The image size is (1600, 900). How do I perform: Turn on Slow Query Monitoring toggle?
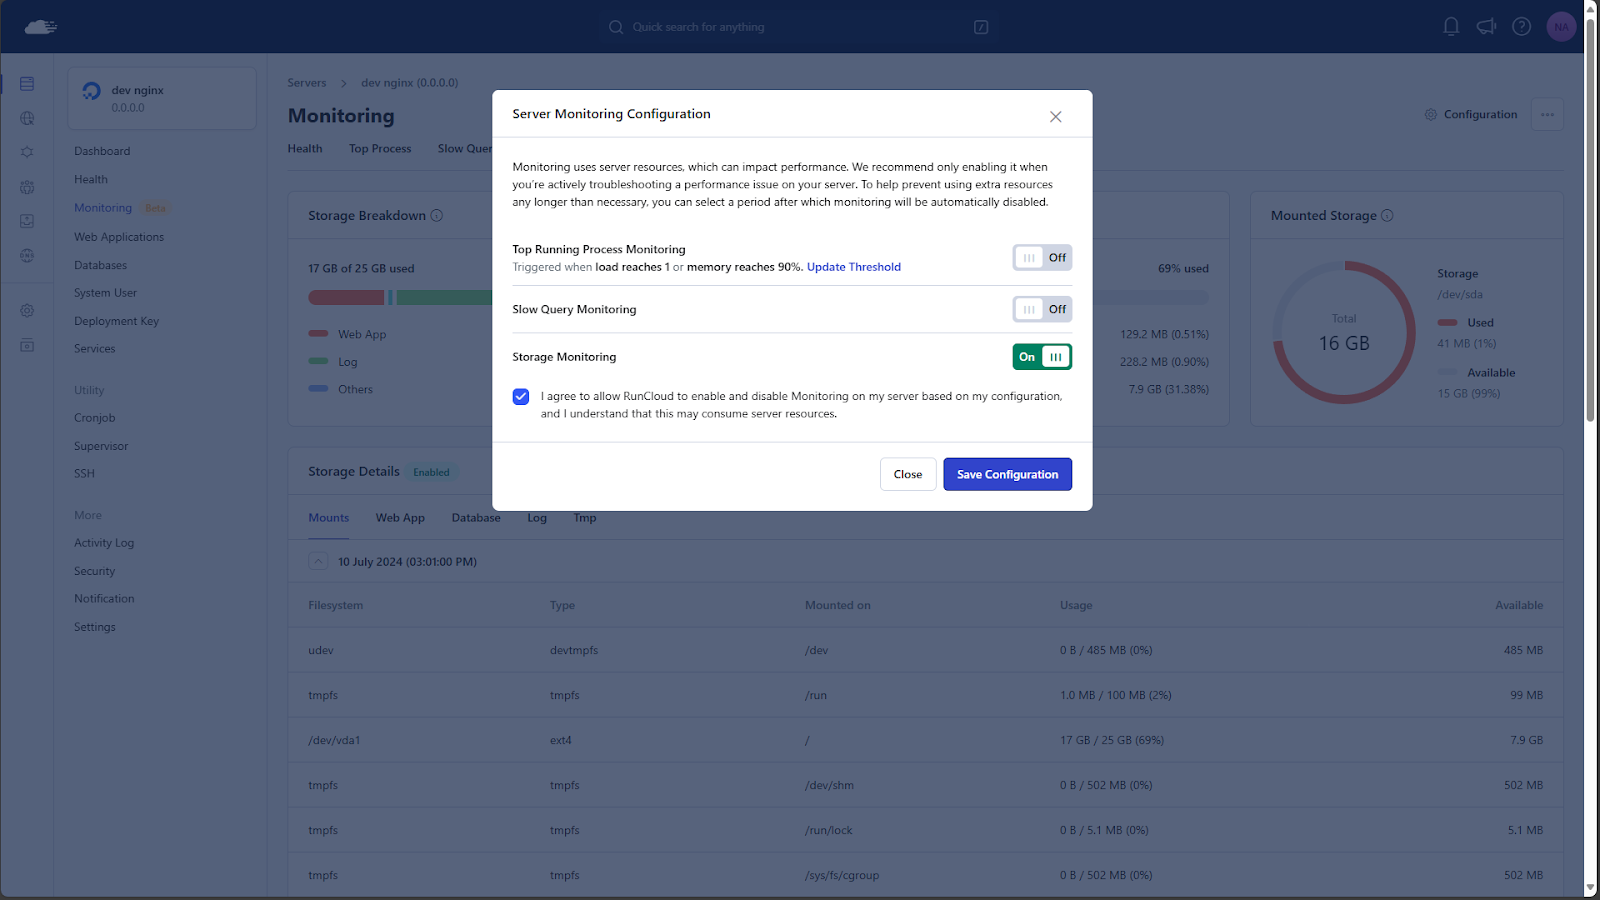point(1042,310)
